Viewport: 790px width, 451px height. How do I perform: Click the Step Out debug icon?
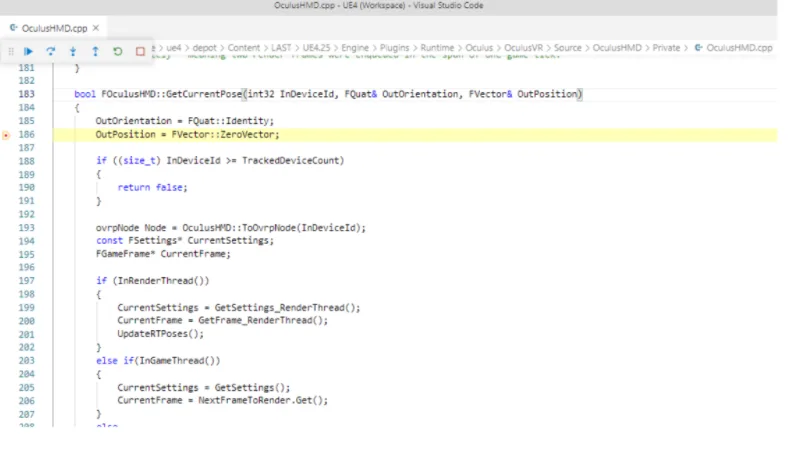click(95, 51)
